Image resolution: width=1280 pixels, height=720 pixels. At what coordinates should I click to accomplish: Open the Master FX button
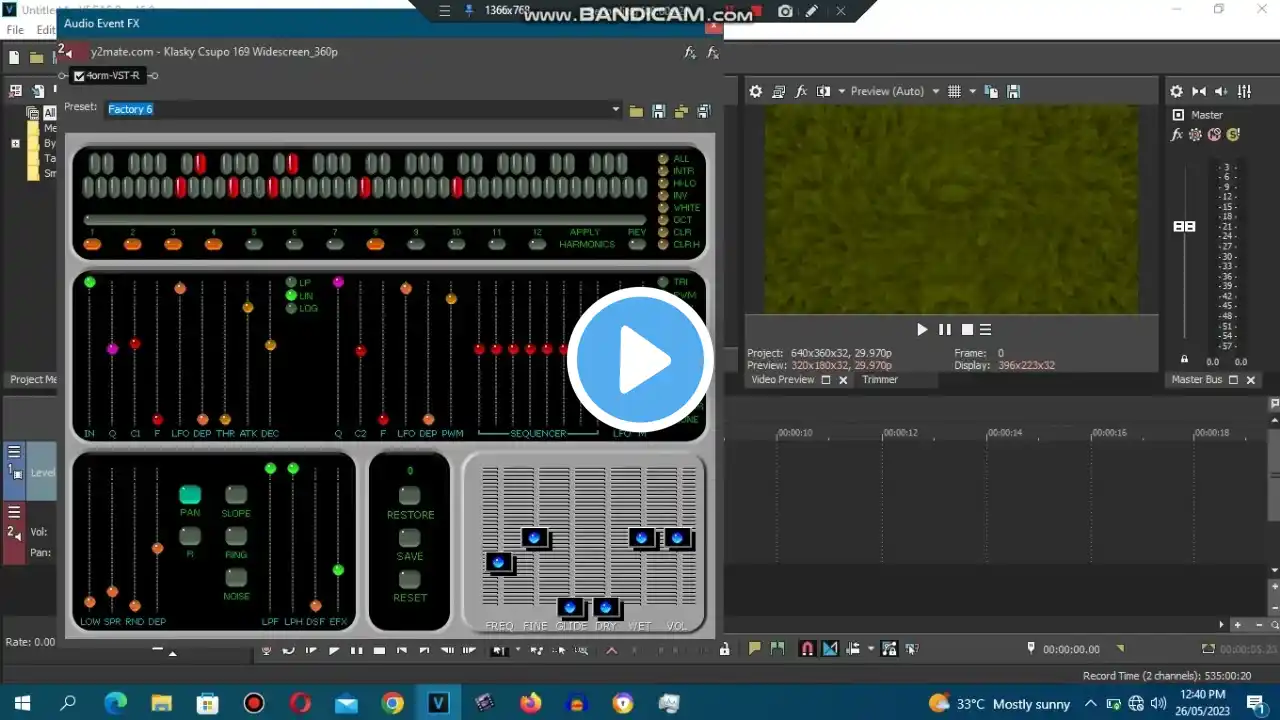click(x=1177, y=134)
